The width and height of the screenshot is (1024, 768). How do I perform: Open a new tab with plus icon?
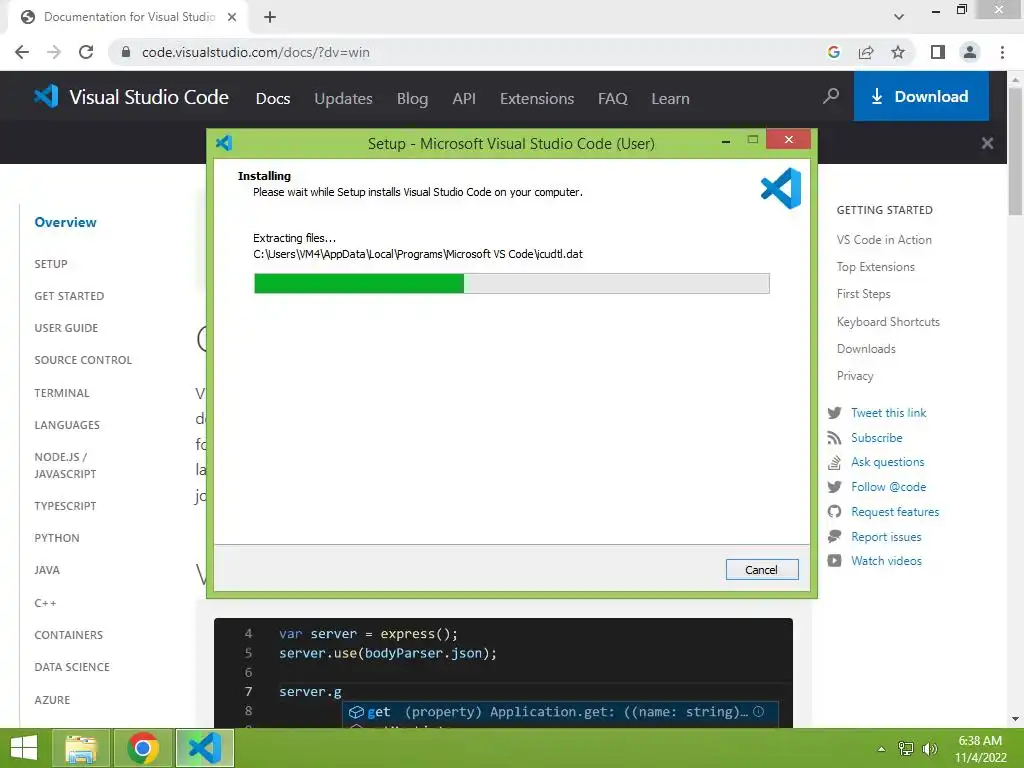pos(270,17)
